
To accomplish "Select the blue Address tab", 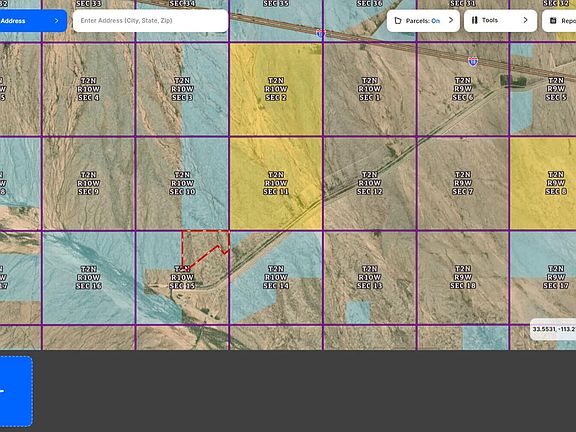I will (x=33, y=21).
